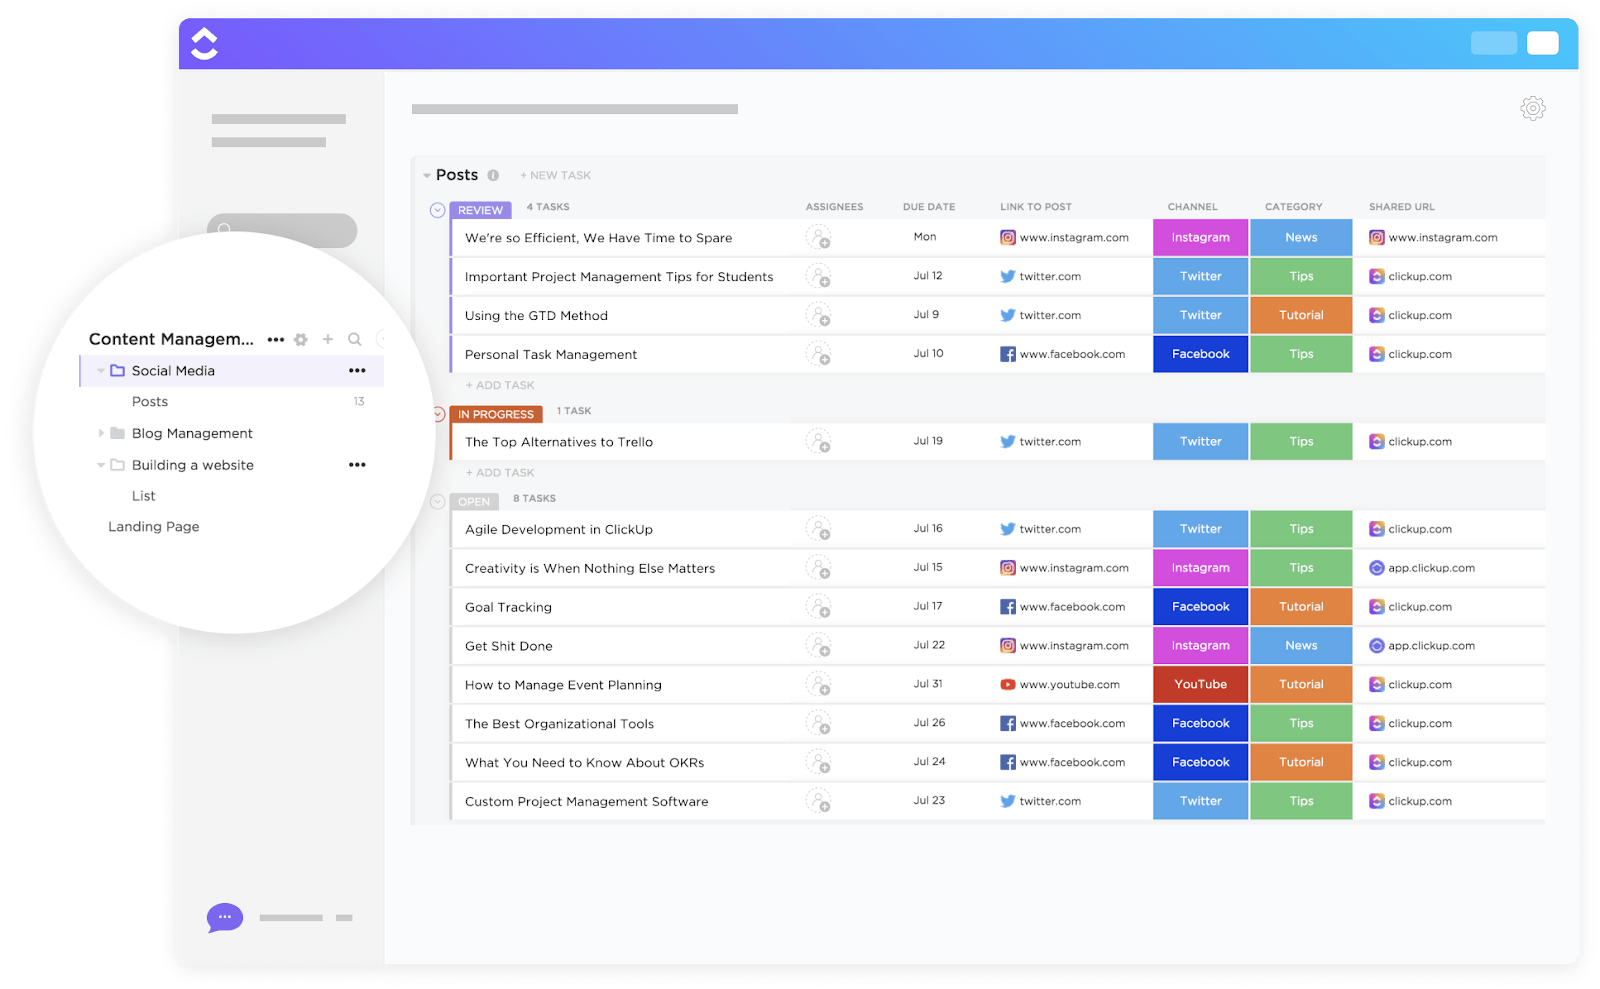Image resolution: width=1600 pixels, height=989 pixels.
Task: Click the Facebook icon for Personal Task Management
Action: [1009, 353]
